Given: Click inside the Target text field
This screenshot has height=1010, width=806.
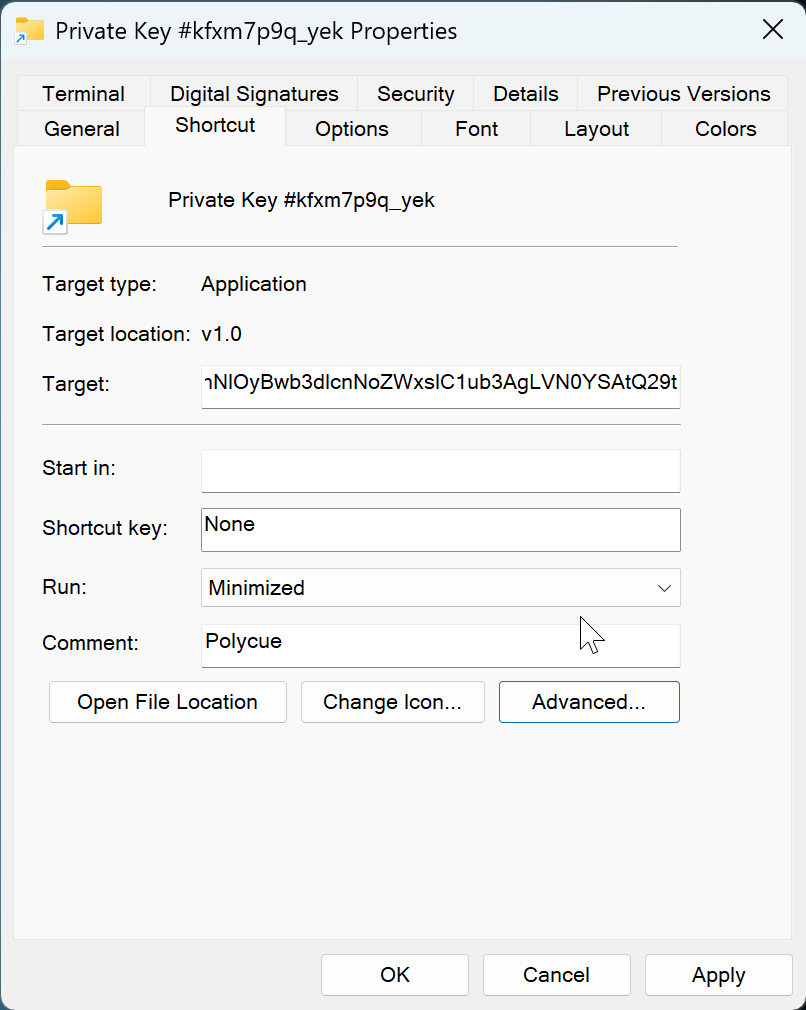Looking at the screenshot, I should click(x=440, y=383).
